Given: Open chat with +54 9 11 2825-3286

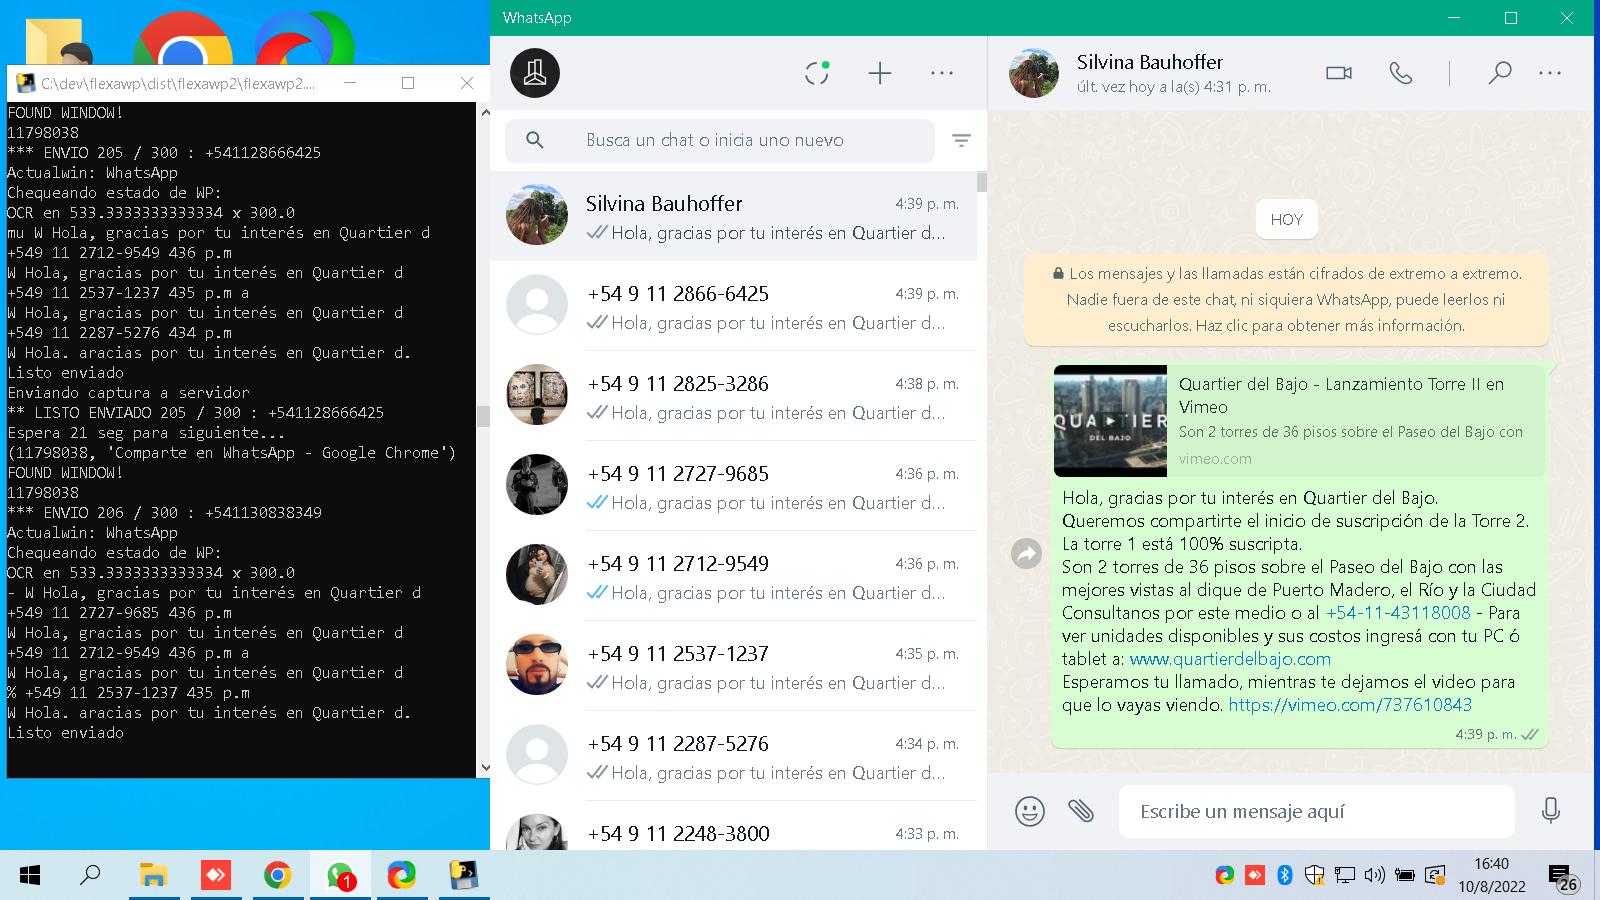Looking at the screenshot, I should tap(733, 396).
